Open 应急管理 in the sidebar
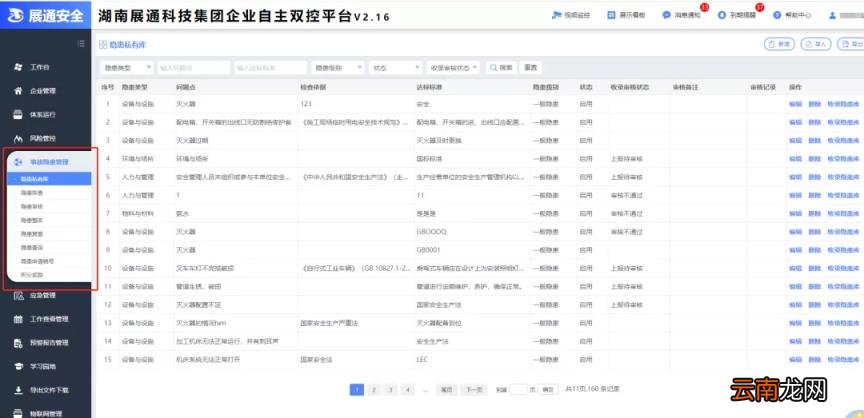This screenshot has height=418, width=864. click(42, 295)
